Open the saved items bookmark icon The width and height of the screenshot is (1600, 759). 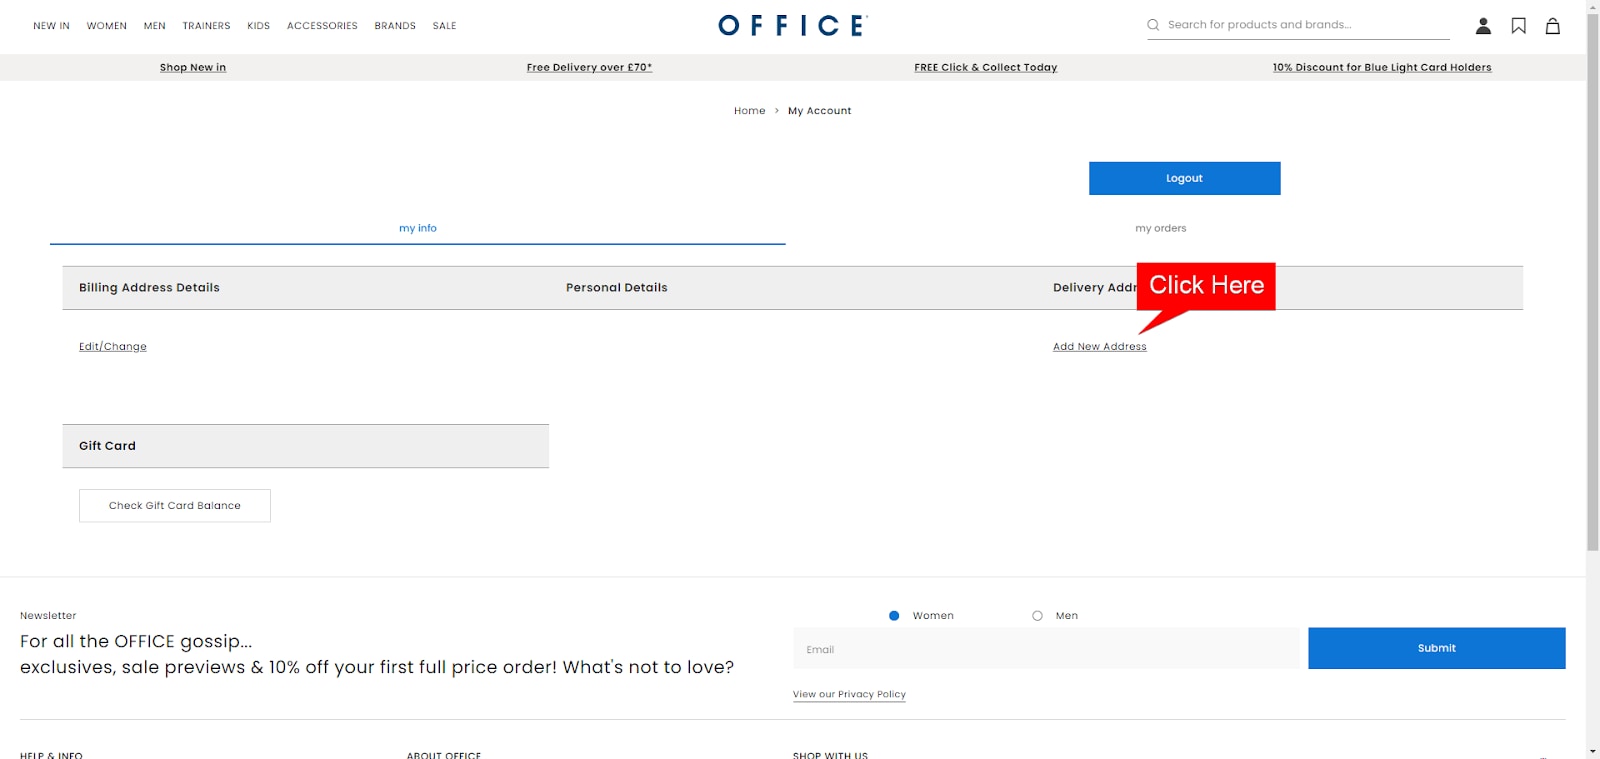[x=1518, y=26]
